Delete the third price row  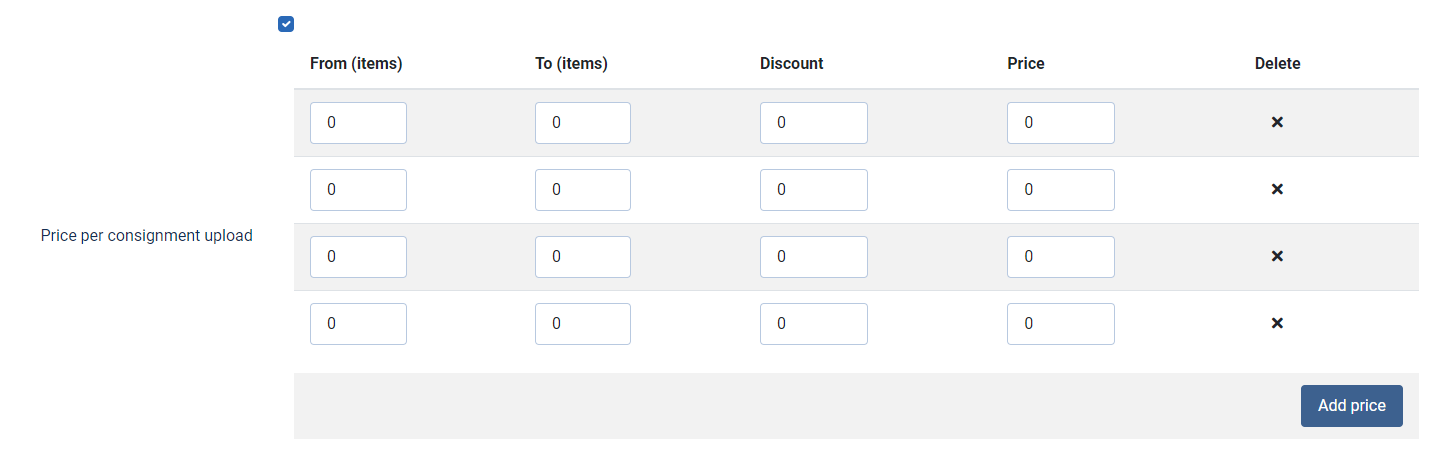click(1277, 256)
